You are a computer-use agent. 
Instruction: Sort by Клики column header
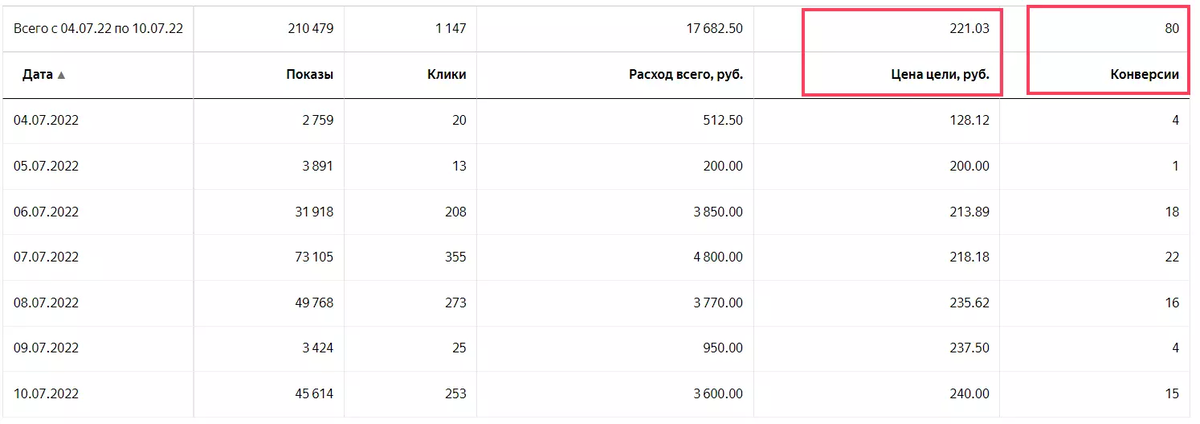(x=445, y=74)
